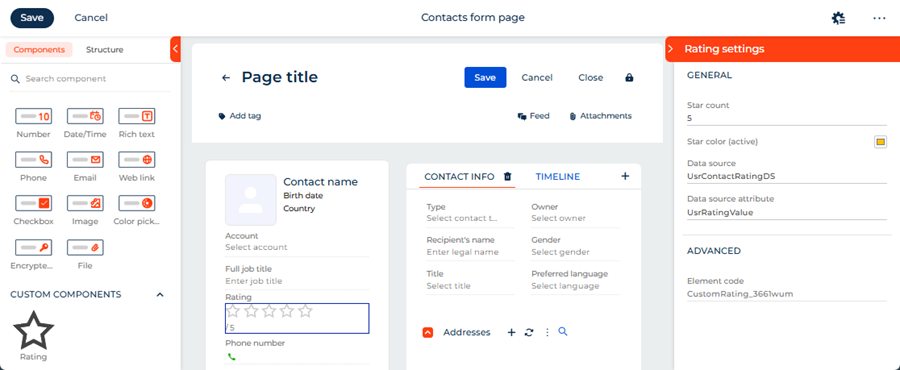This screenshot has width=900, height=370.
Task: Open the Star color active swatch
Action: pos(880,142)
